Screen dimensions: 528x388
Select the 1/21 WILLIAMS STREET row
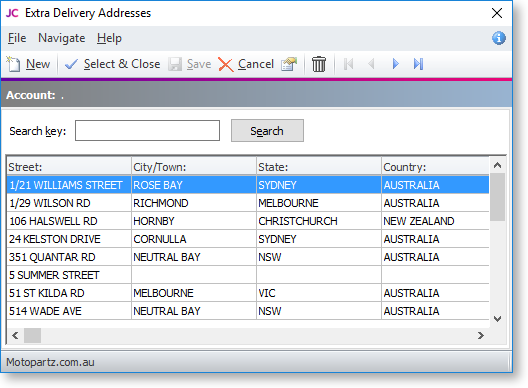(x=248, y=185)
